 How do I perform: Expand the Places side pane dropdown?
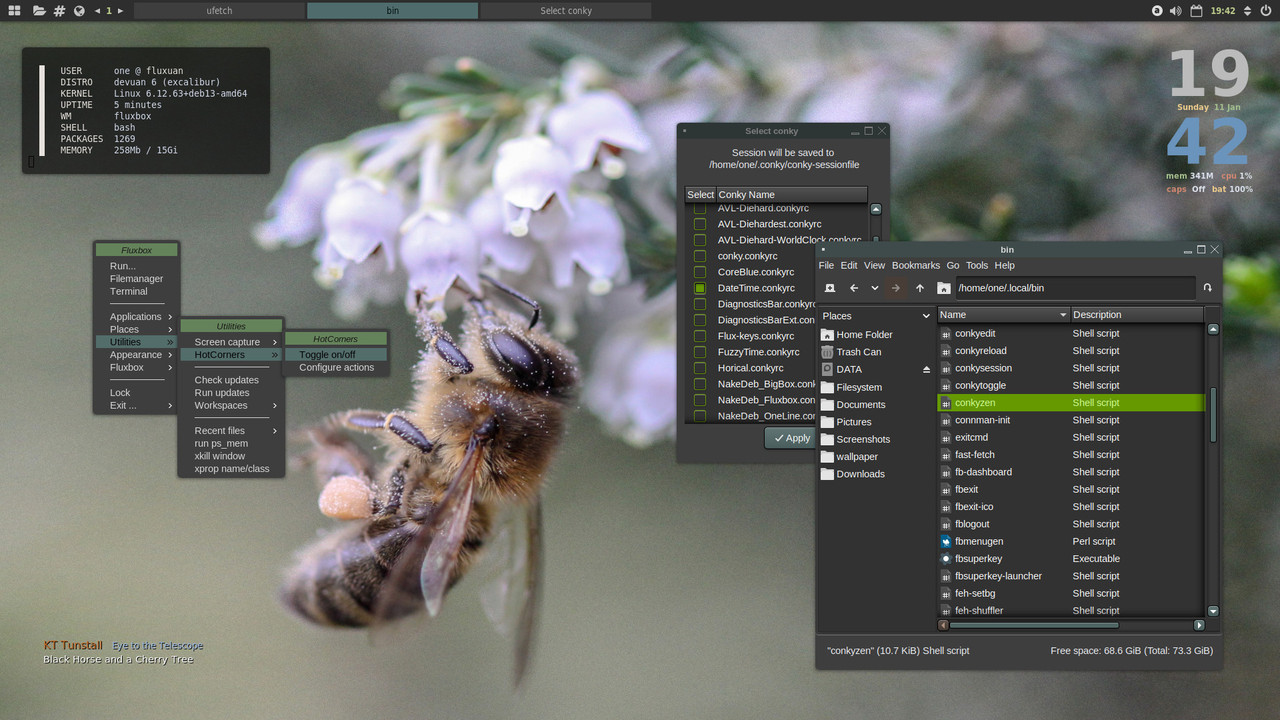click(924, 316)
